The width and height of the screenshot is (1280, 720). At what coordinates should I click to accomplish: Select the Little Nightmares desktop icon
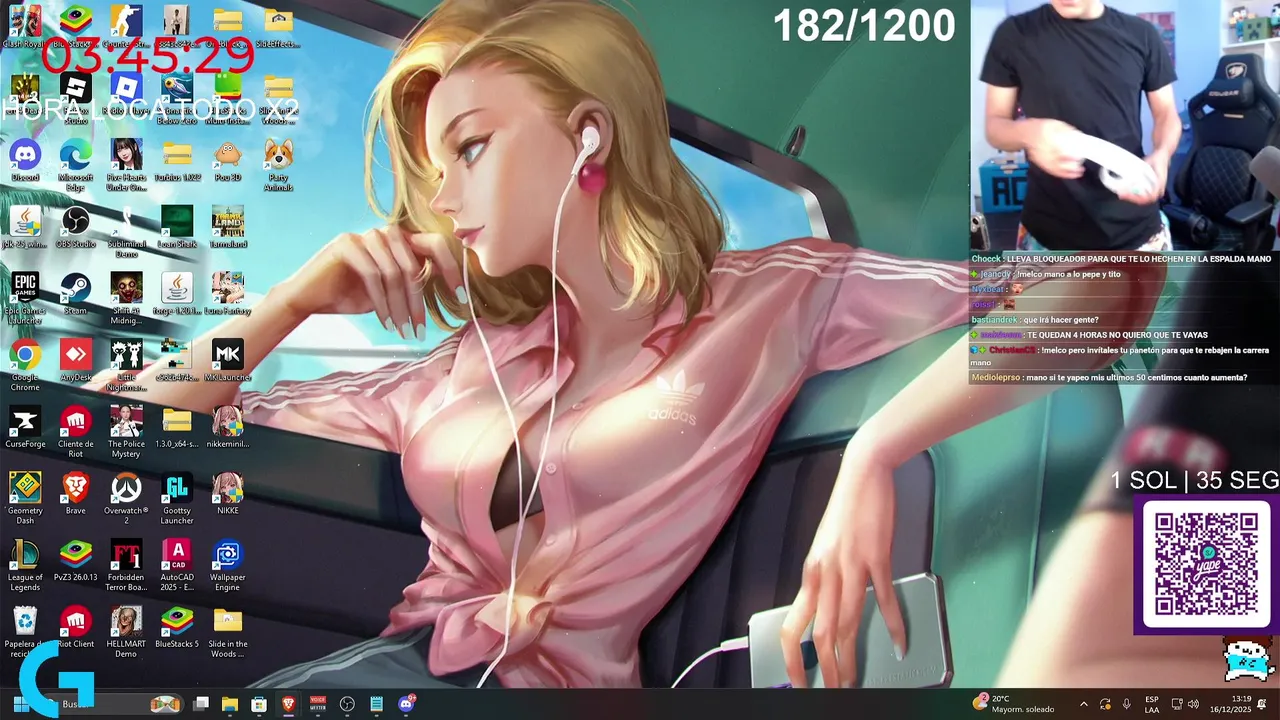point(126,365)
